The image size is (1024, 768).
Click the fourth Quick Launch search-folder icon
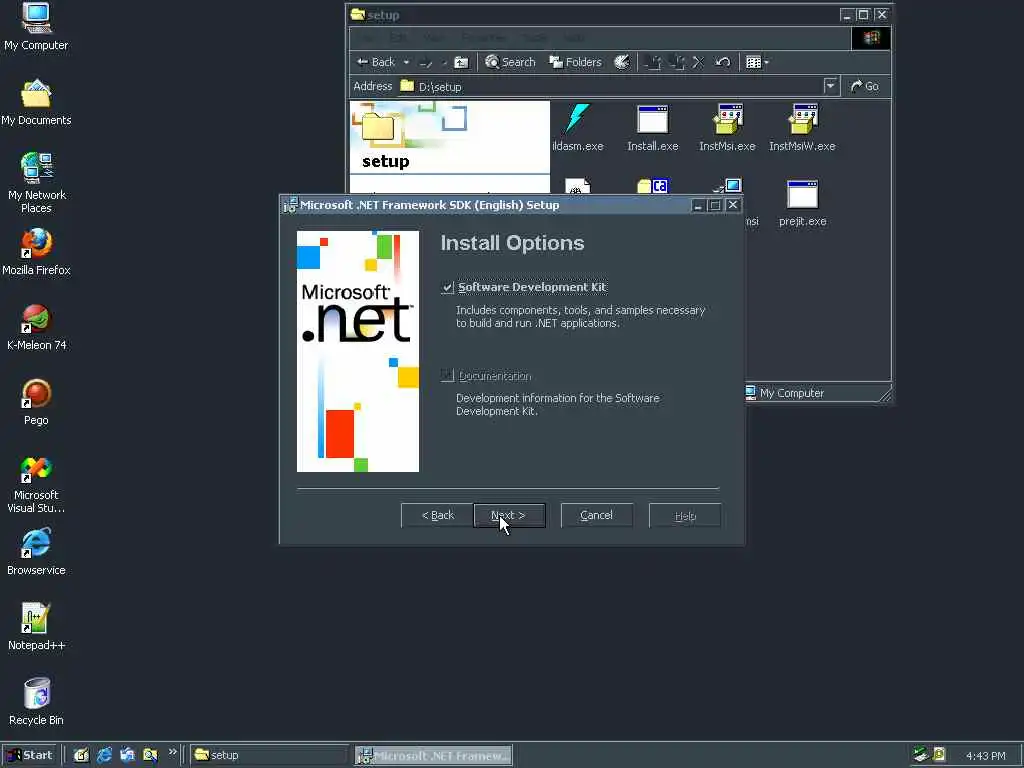point(150,755)
